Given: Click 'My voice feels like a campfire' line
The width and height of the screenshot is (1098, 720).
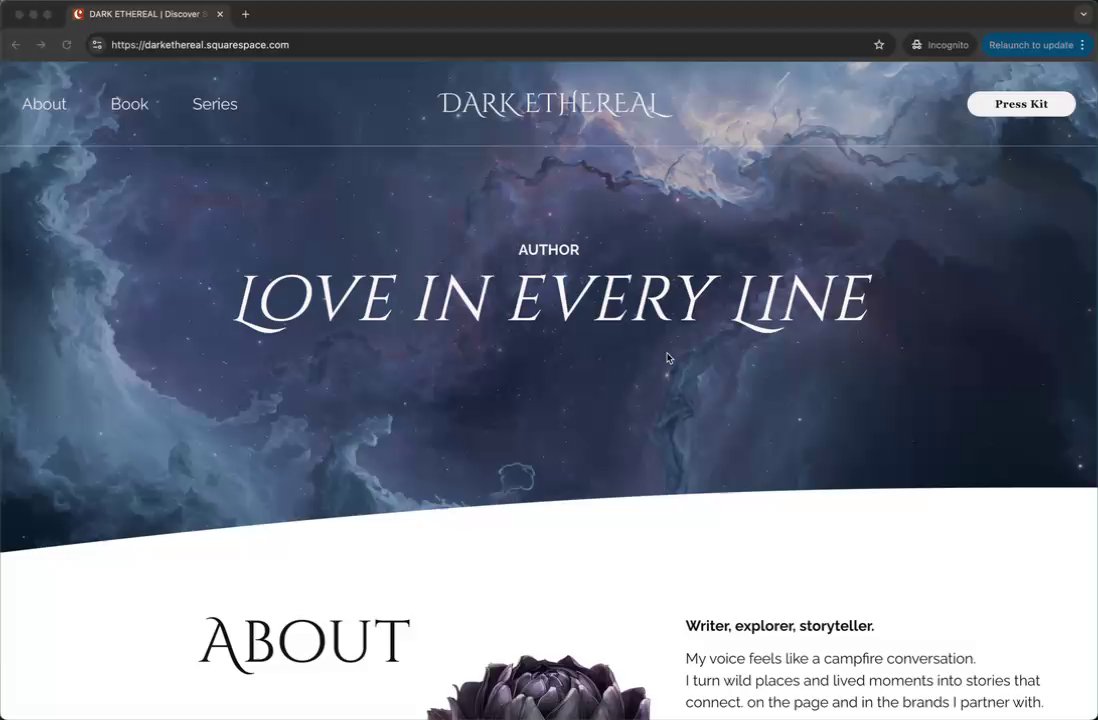Looking at the screenshot, I should click(x=831, y=658).
